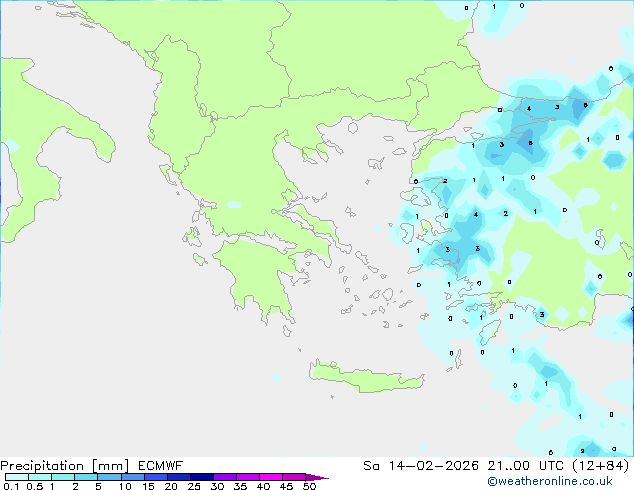Viewport: 634px width, 490px height.
Task: Select the 30–35 mm purple legend swatch
Action: pyautogui.click(x=224, y=477)
